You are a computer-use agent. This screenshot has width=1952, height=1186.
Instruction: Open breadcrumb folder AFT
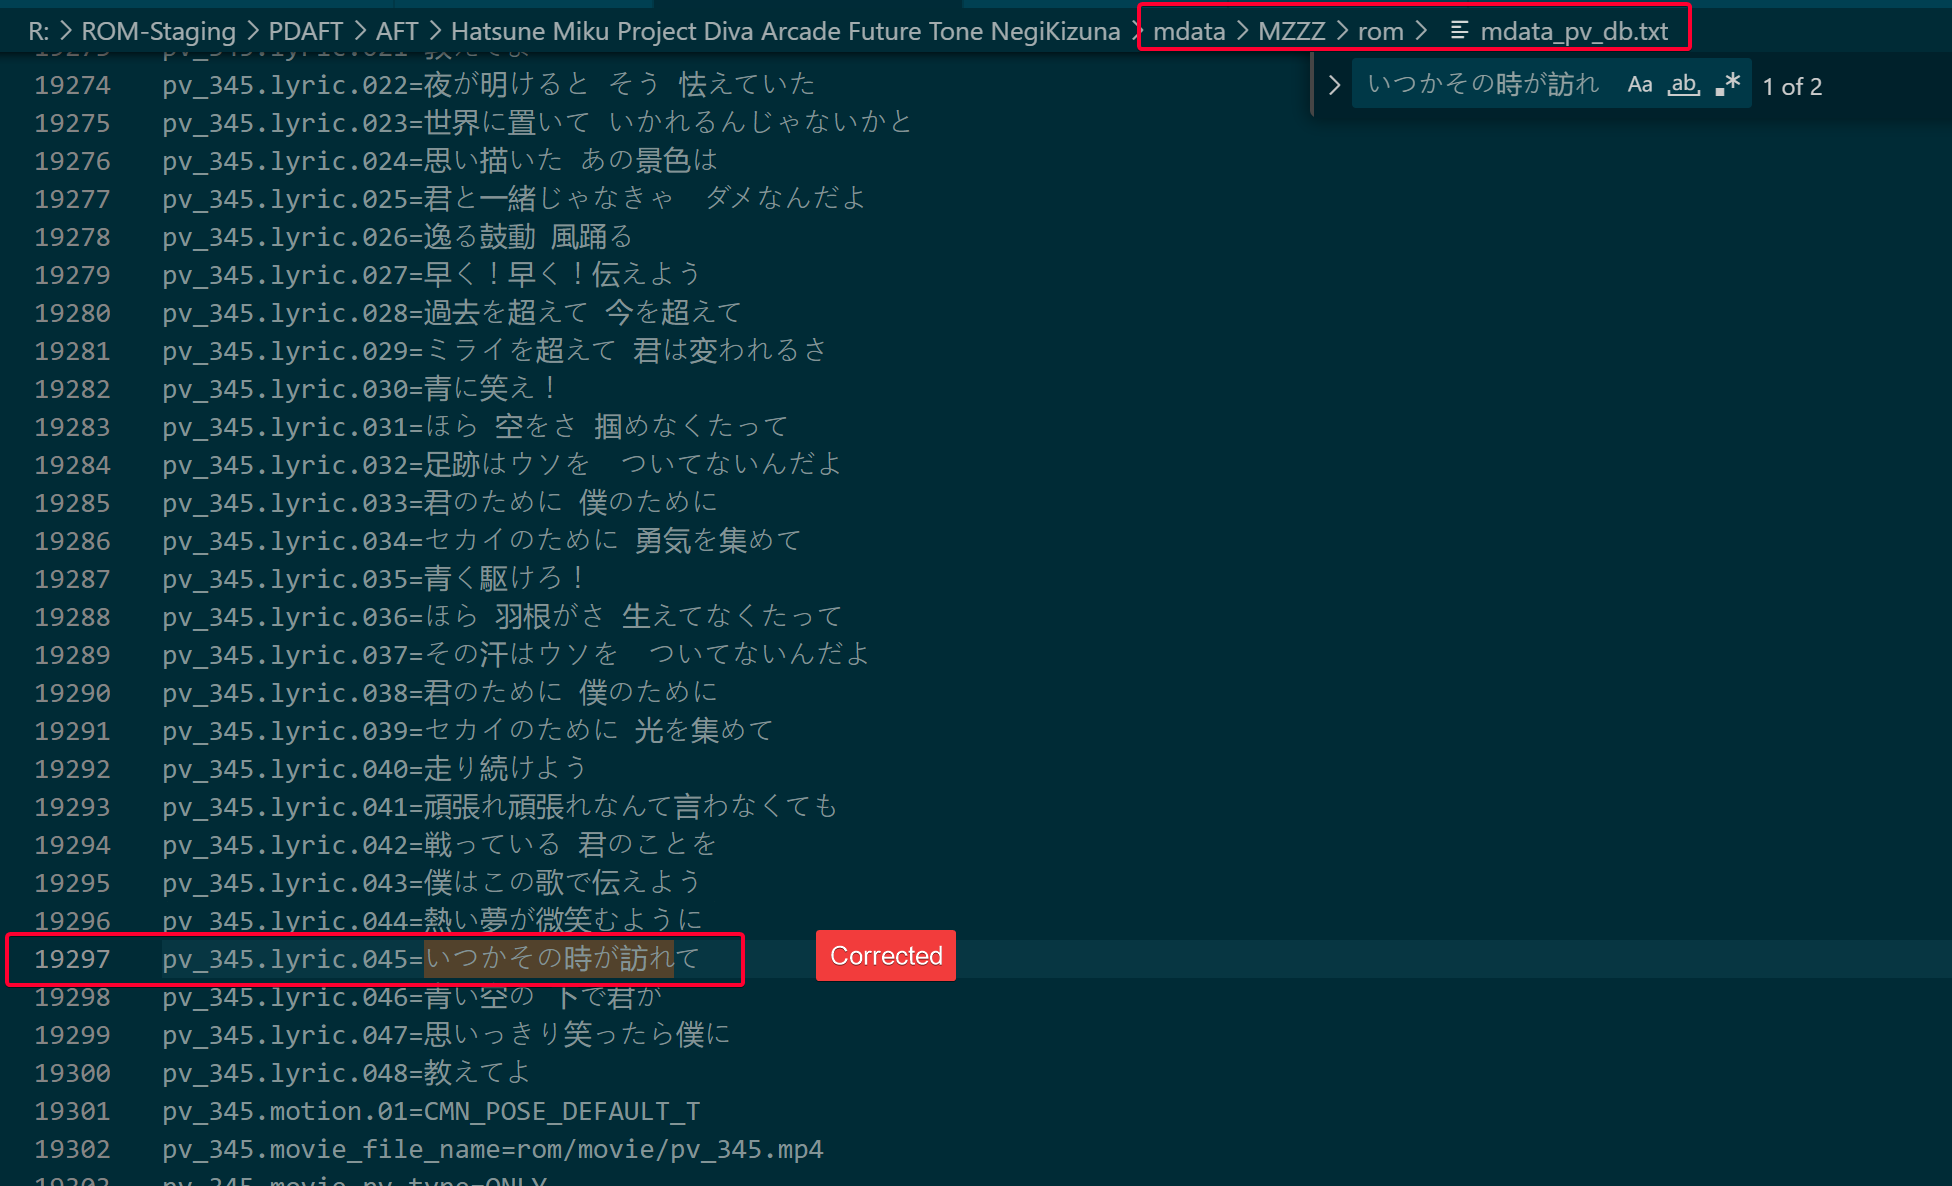(x=397, y=31)
